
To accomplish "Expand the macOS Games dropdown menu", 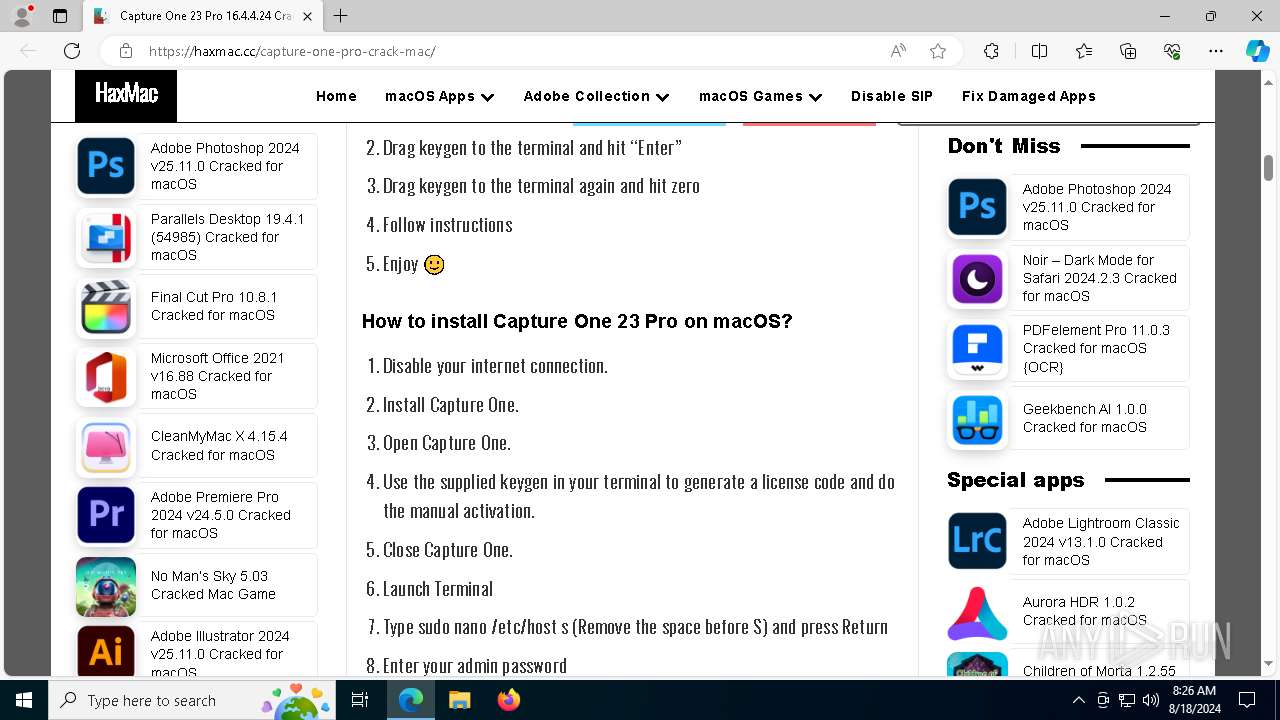I will (761, 96).
